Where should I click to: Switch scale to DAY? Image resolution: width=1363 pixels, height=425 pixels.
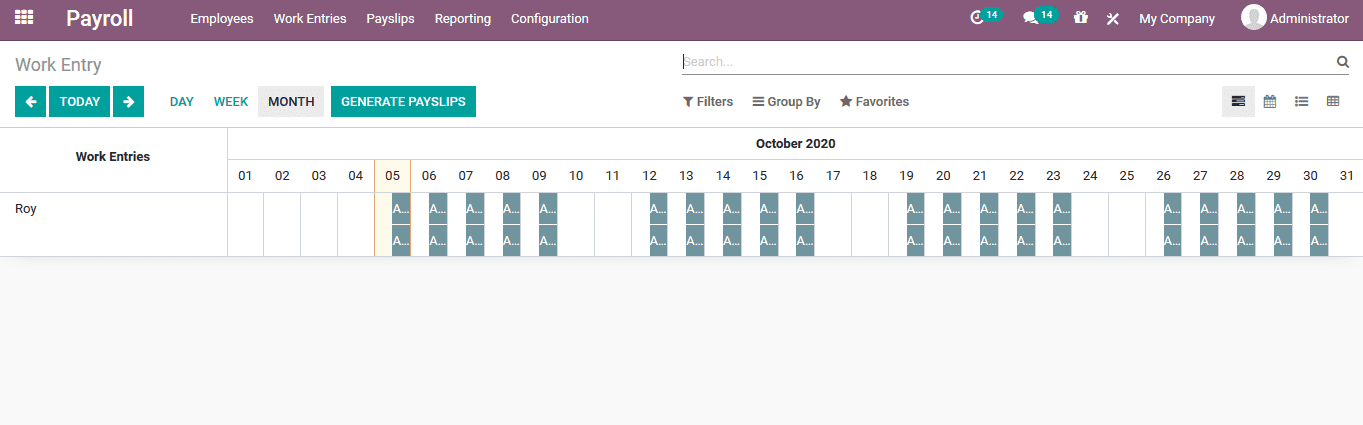coord(182,102)
